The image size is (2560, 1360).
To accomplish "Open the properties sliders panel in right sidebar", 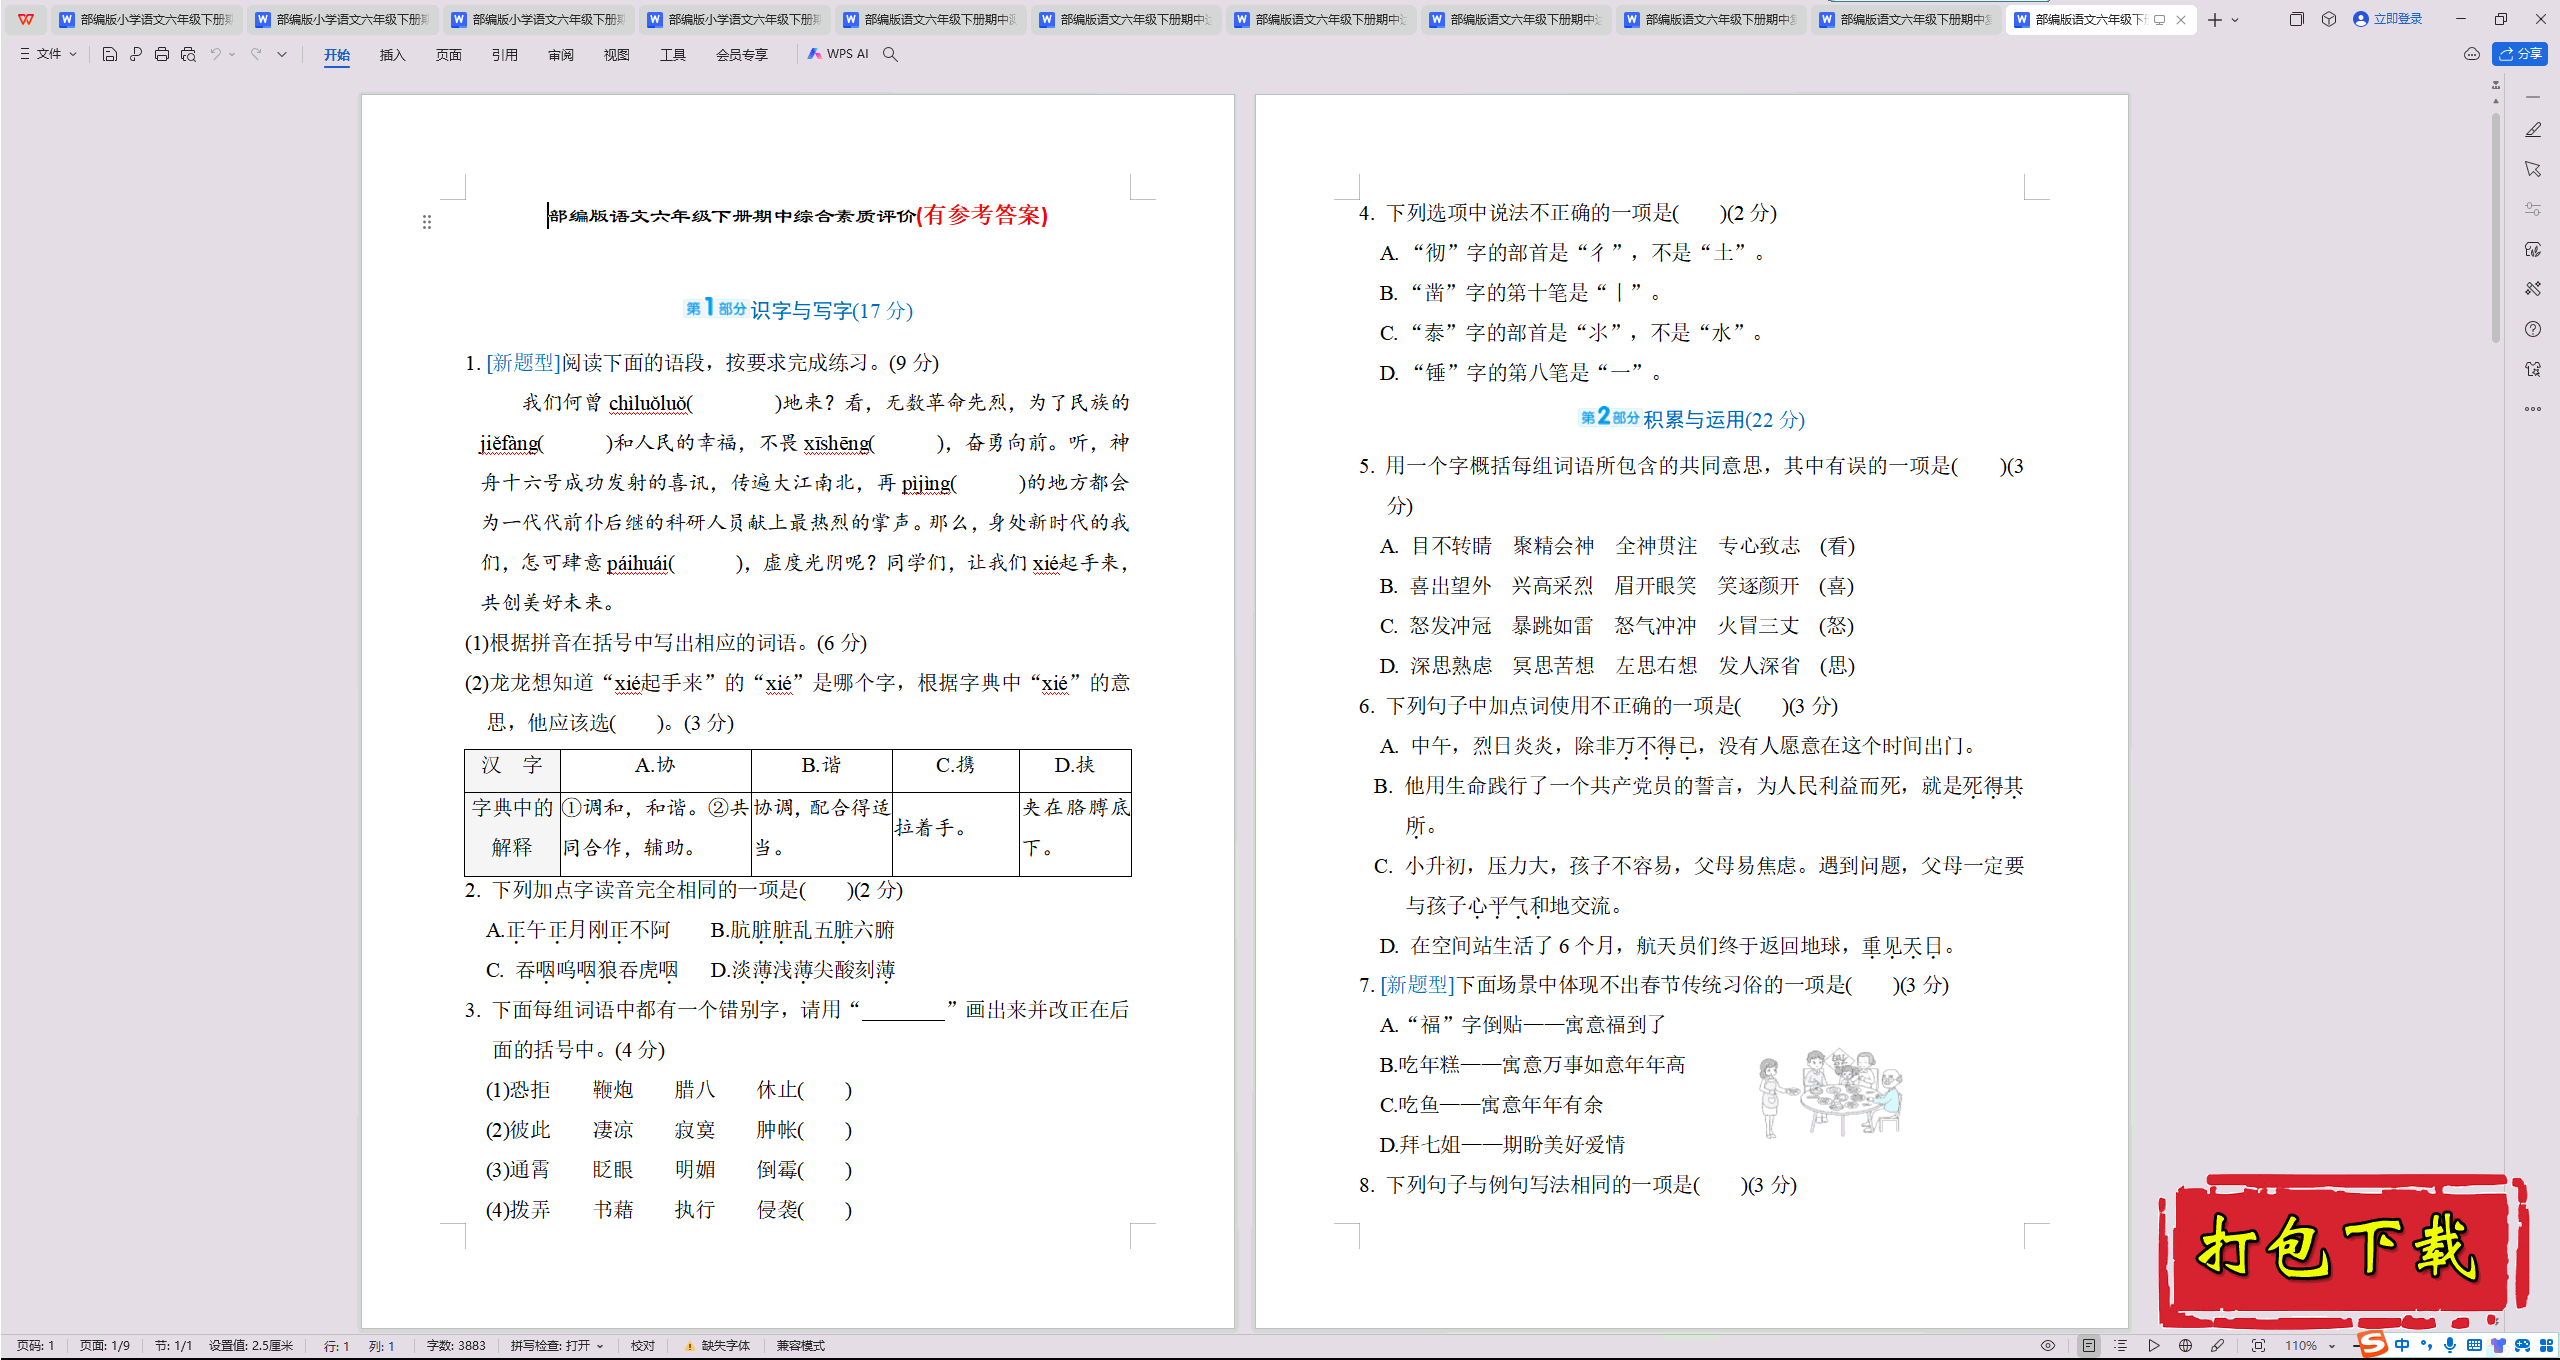I will (2533, 209).
